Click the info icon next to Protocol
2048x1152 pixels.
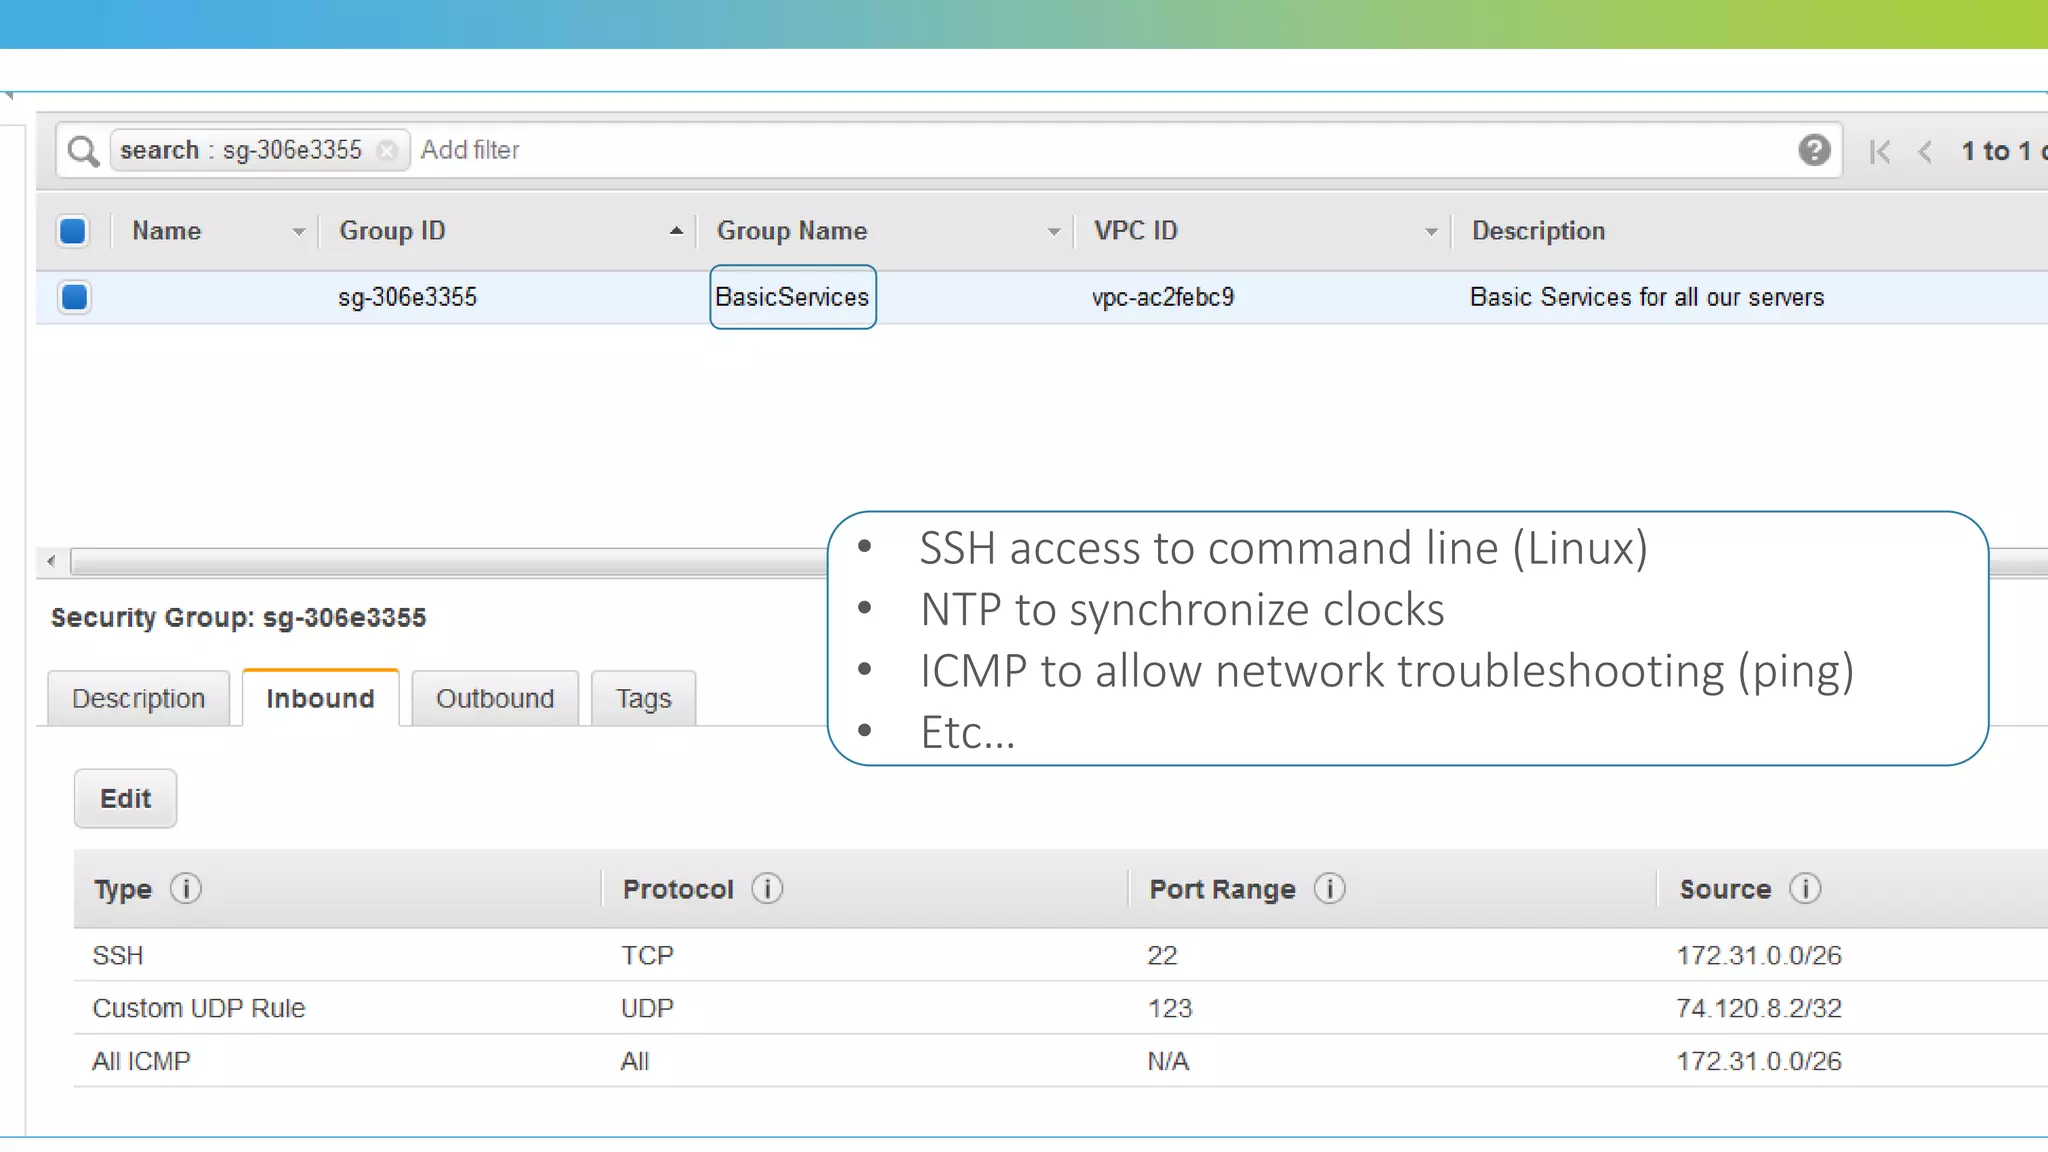point(767,888)
